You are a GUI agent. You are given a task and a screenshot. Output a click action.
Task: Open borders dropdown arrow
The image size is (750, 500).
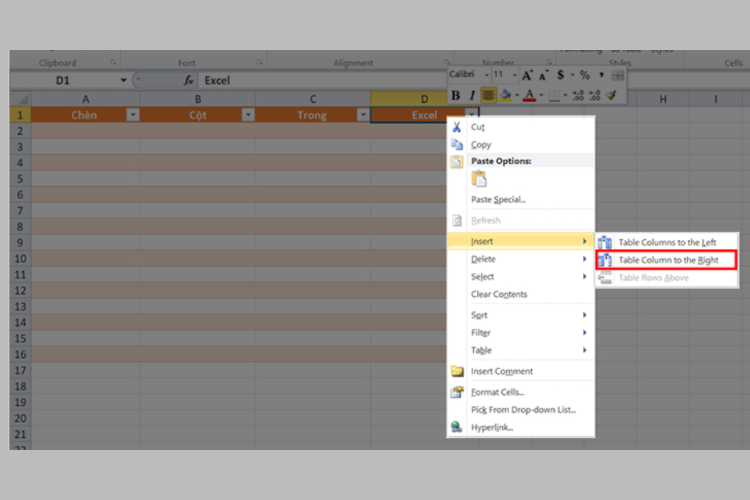565,95
